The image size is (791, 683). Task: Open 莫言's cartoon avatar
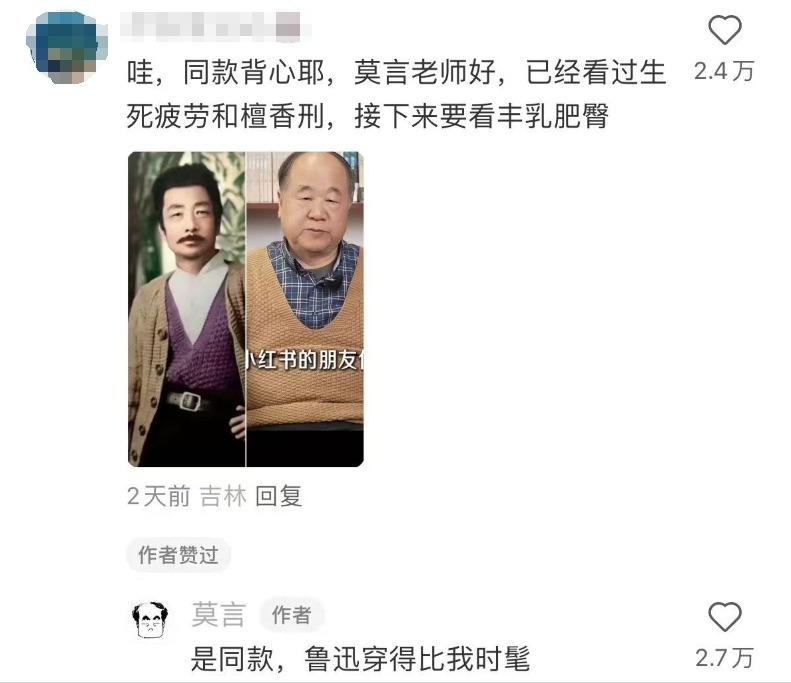(x=150, y=620)
